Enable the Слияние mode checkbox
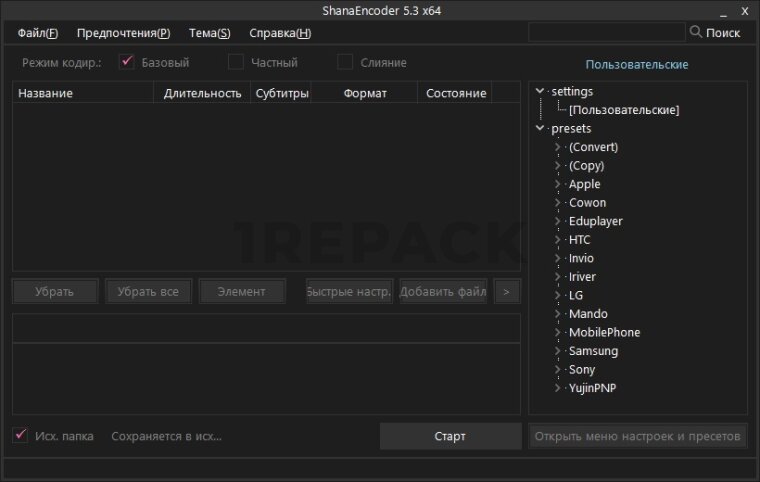 [345, 62]
